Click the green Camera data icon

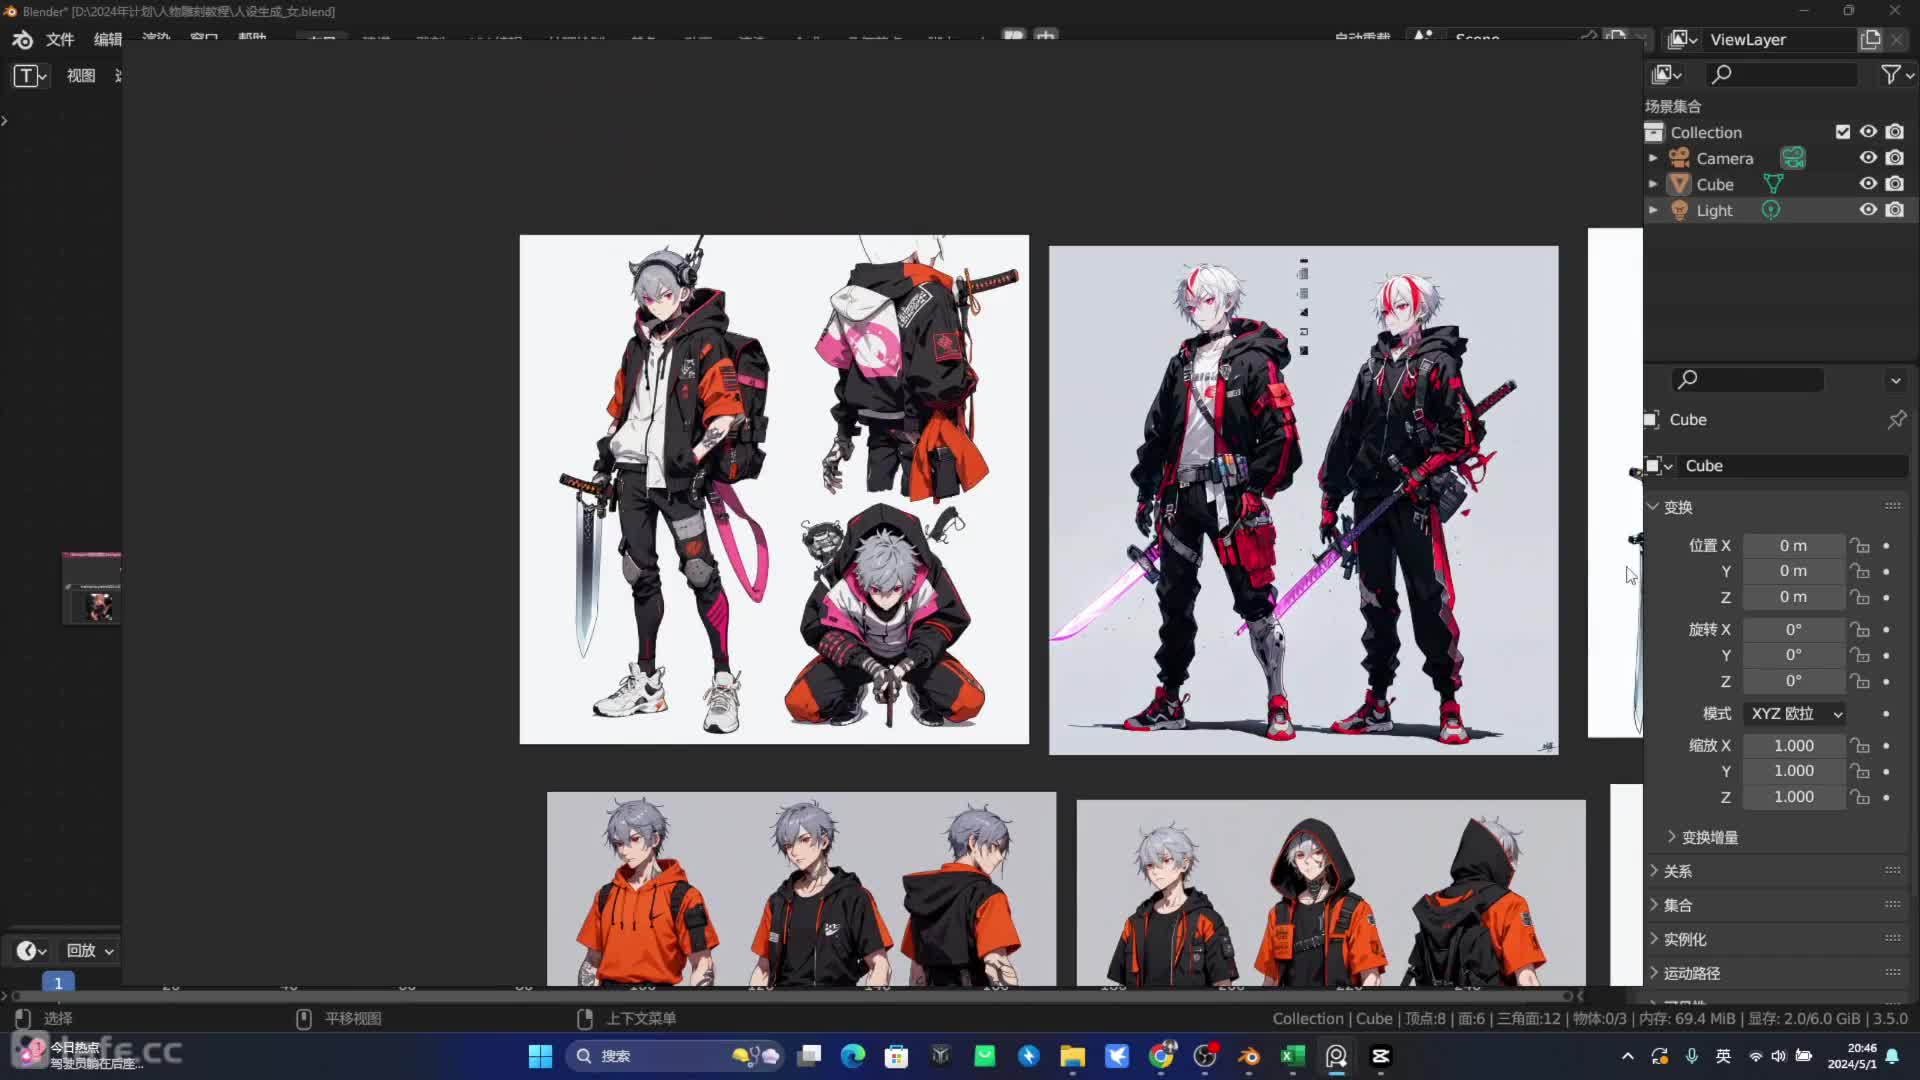[x=1793, y=158]
